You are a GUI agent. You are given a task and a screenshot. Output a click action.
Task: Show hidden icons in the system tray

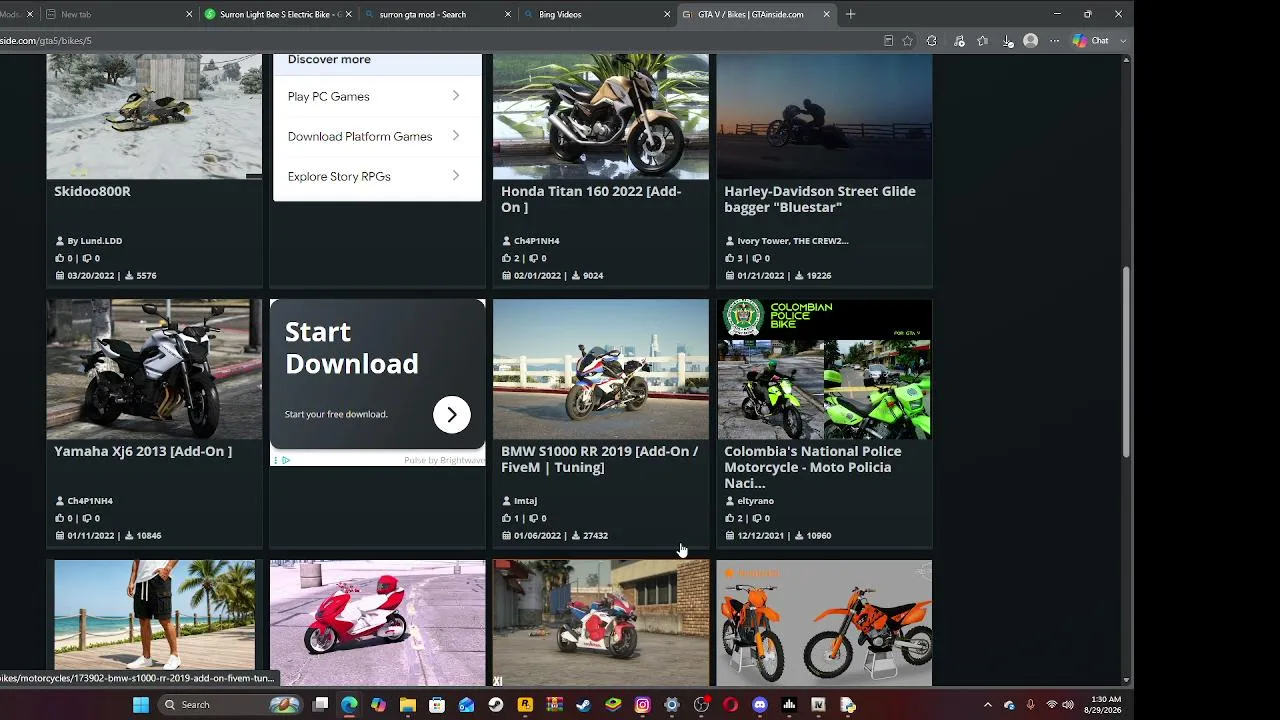pos(988,705)
